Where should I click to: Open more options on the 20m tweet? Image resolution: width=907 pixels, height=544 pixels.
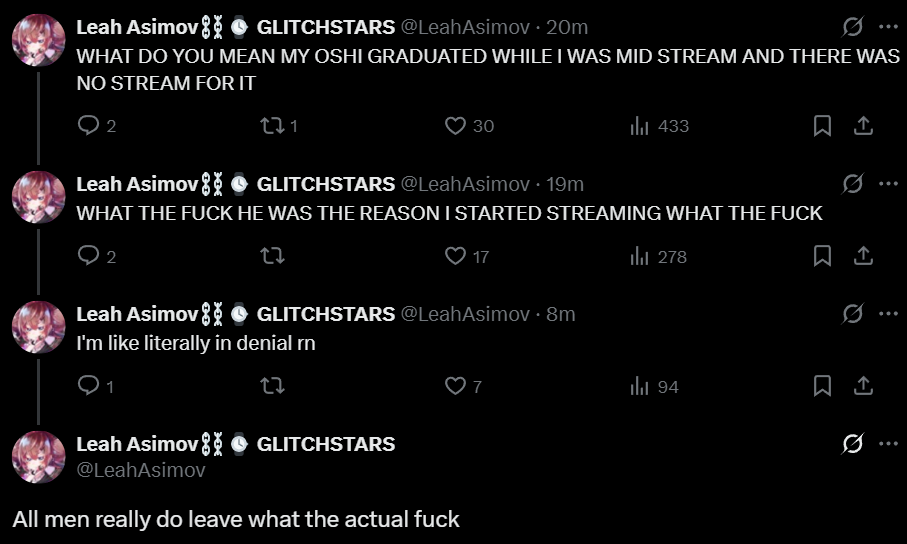coord(888,27)
